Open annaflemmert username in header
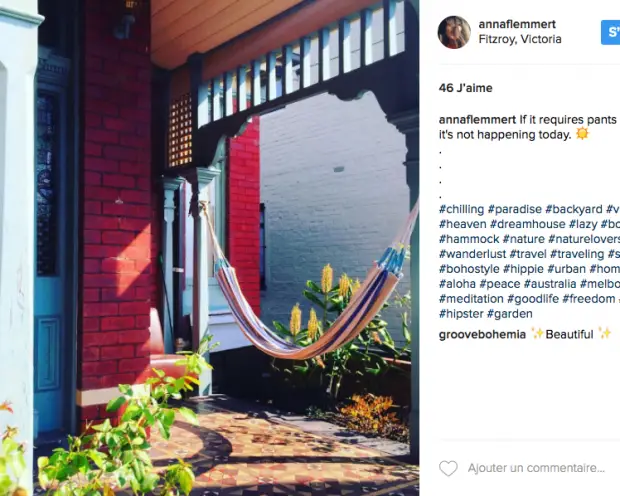Viewport: 620px width, 496px height. tap(517, 24)
